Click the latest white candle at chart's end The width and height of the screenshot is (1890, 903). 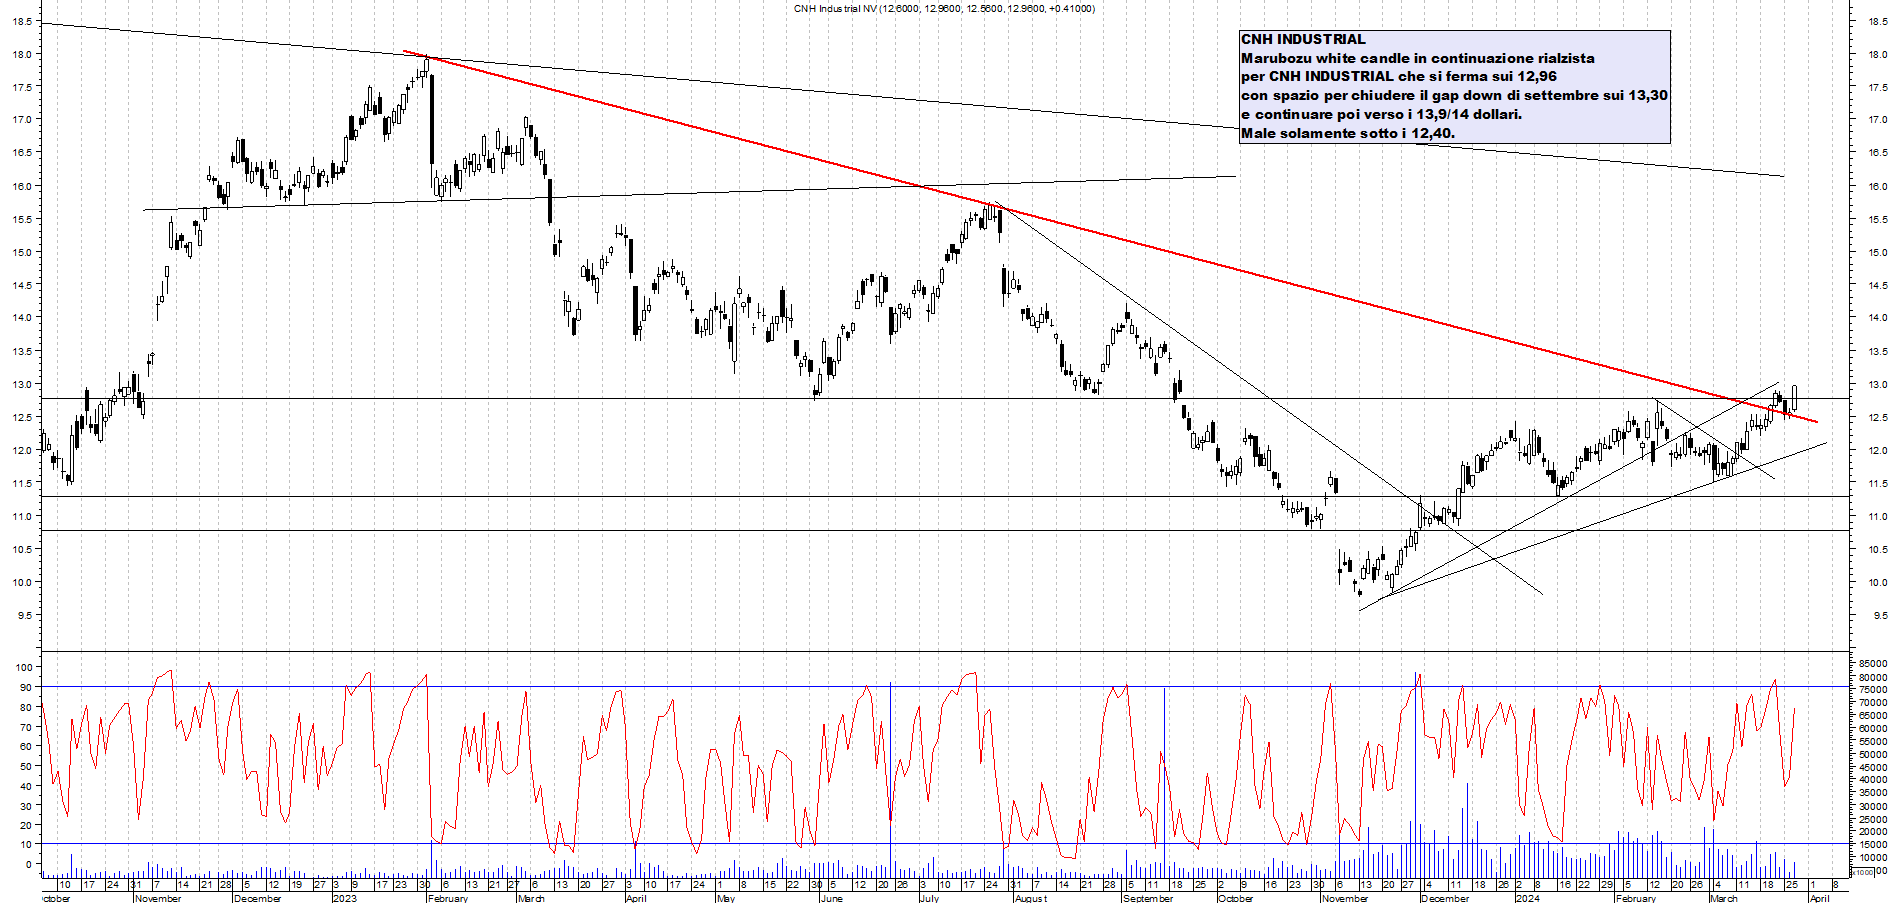[x=1795, y=398]
